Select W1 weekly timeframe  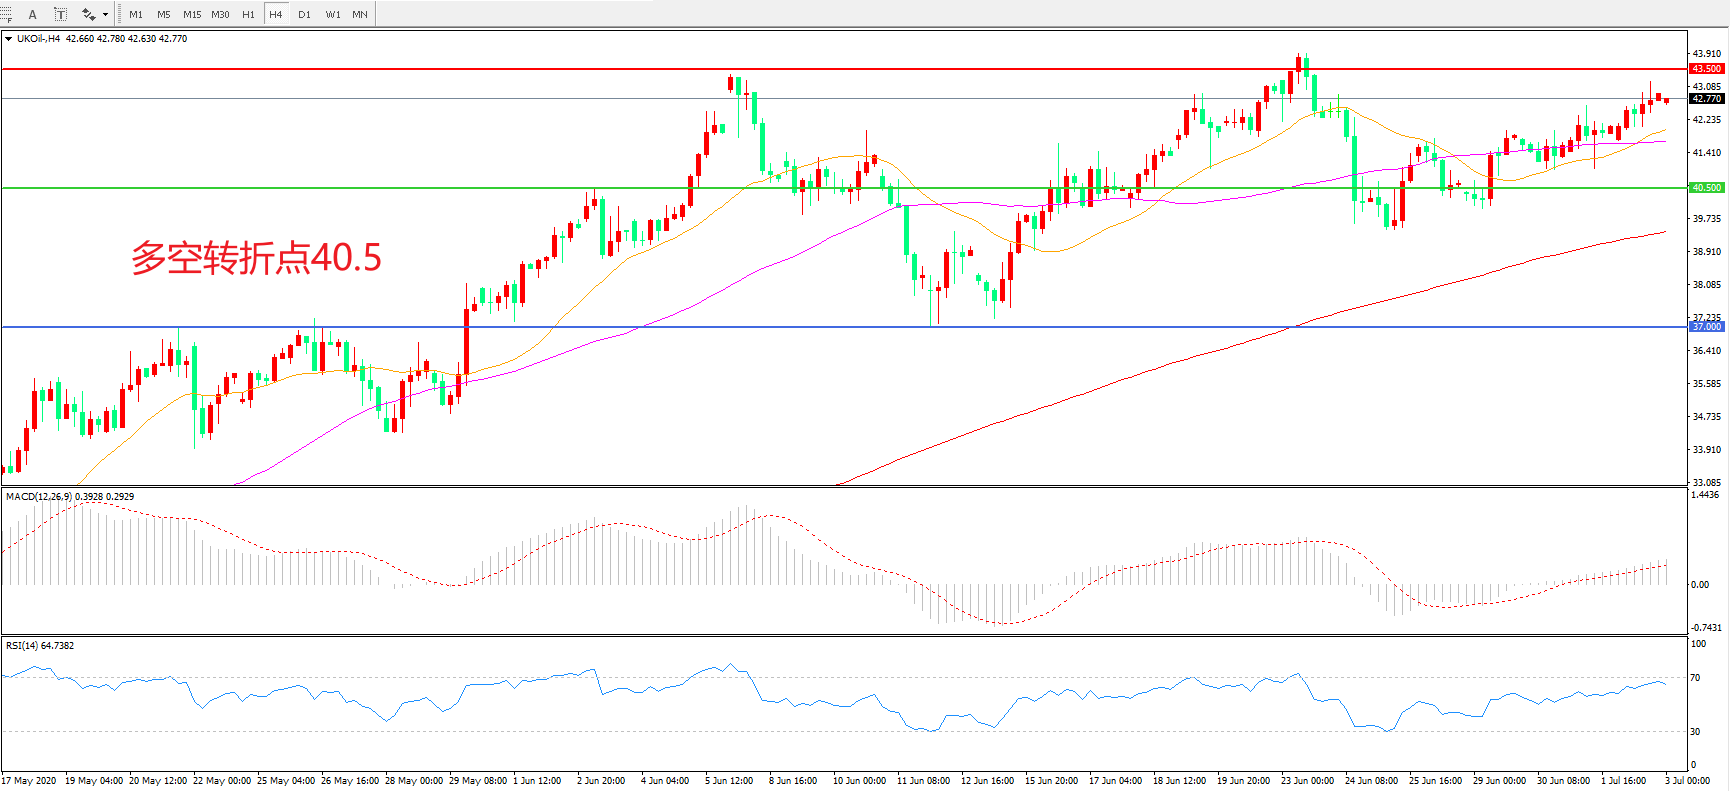click(x=332, y=14)
